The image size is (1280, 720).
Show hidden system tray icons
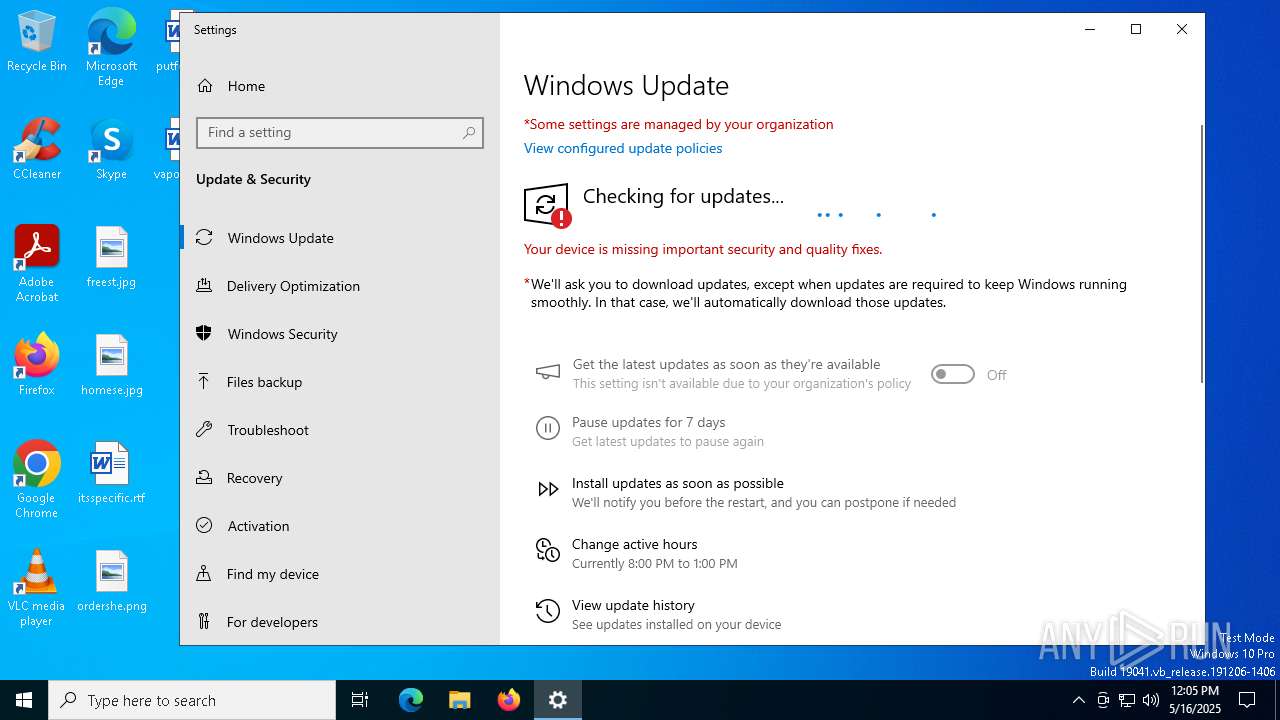[x=1078, y=700]
